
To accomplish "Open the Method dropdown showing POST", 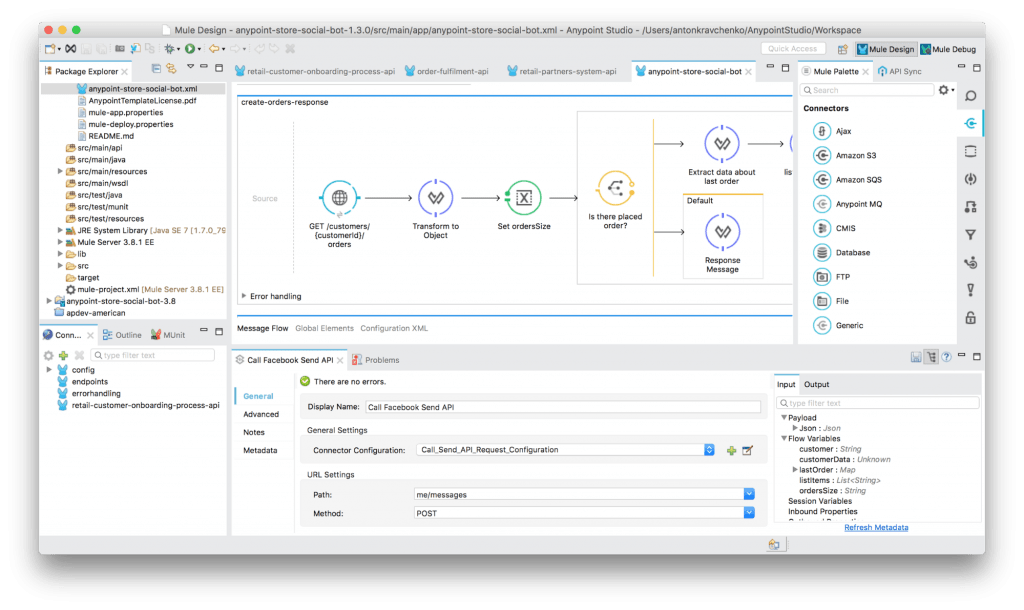I will pos(750,512).
